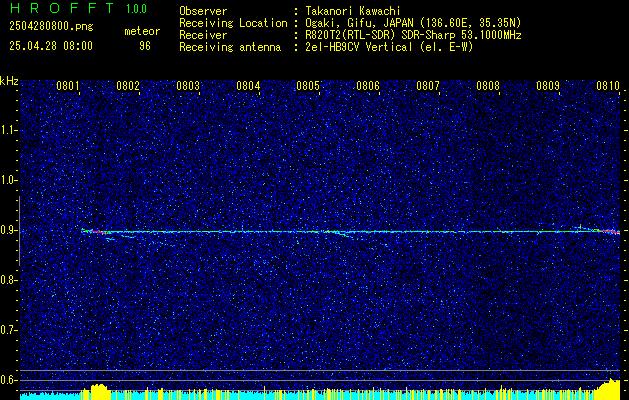The image size is (629, 400).
Task: Click the 0.8 frequency axis label
Action: [8, 280]
